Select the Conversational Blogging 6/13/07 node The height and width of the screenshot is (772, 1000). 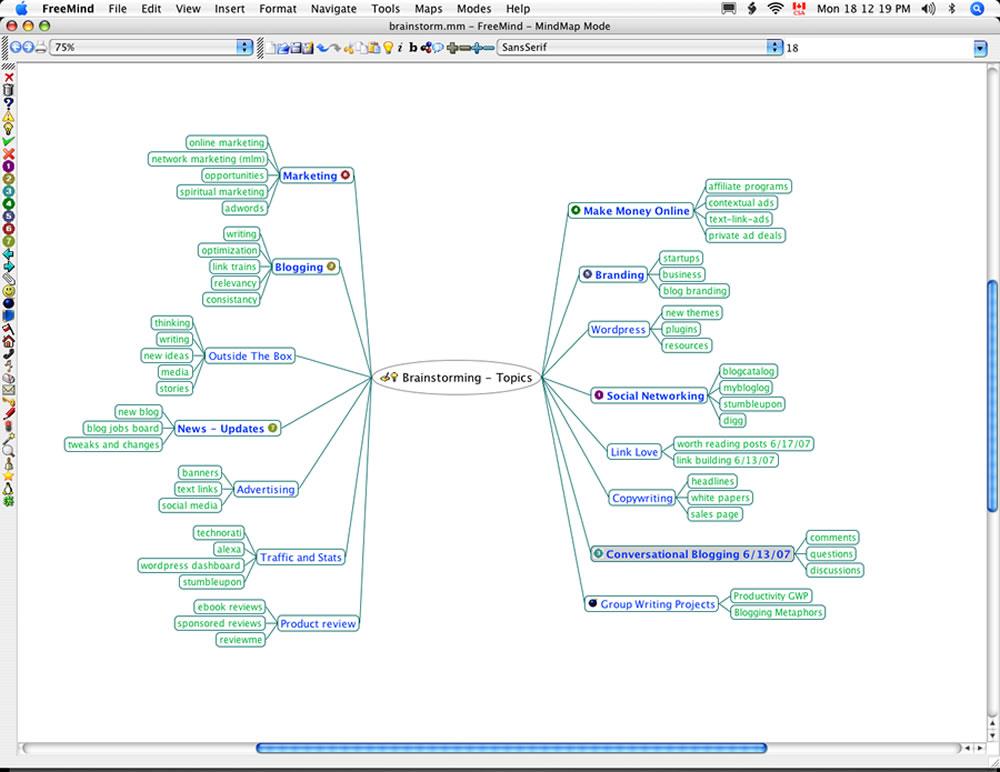[x=692, y=554]
